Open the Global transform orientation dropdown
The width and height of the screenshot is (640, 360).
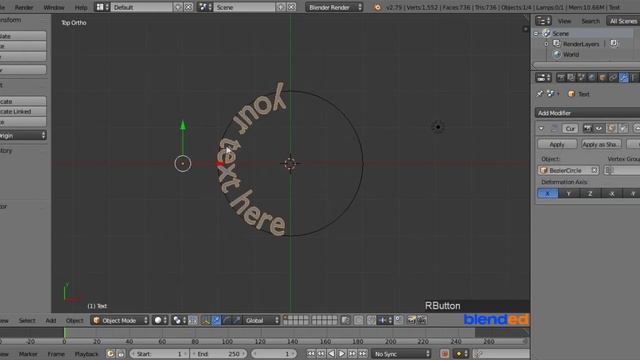pos(261,320)
